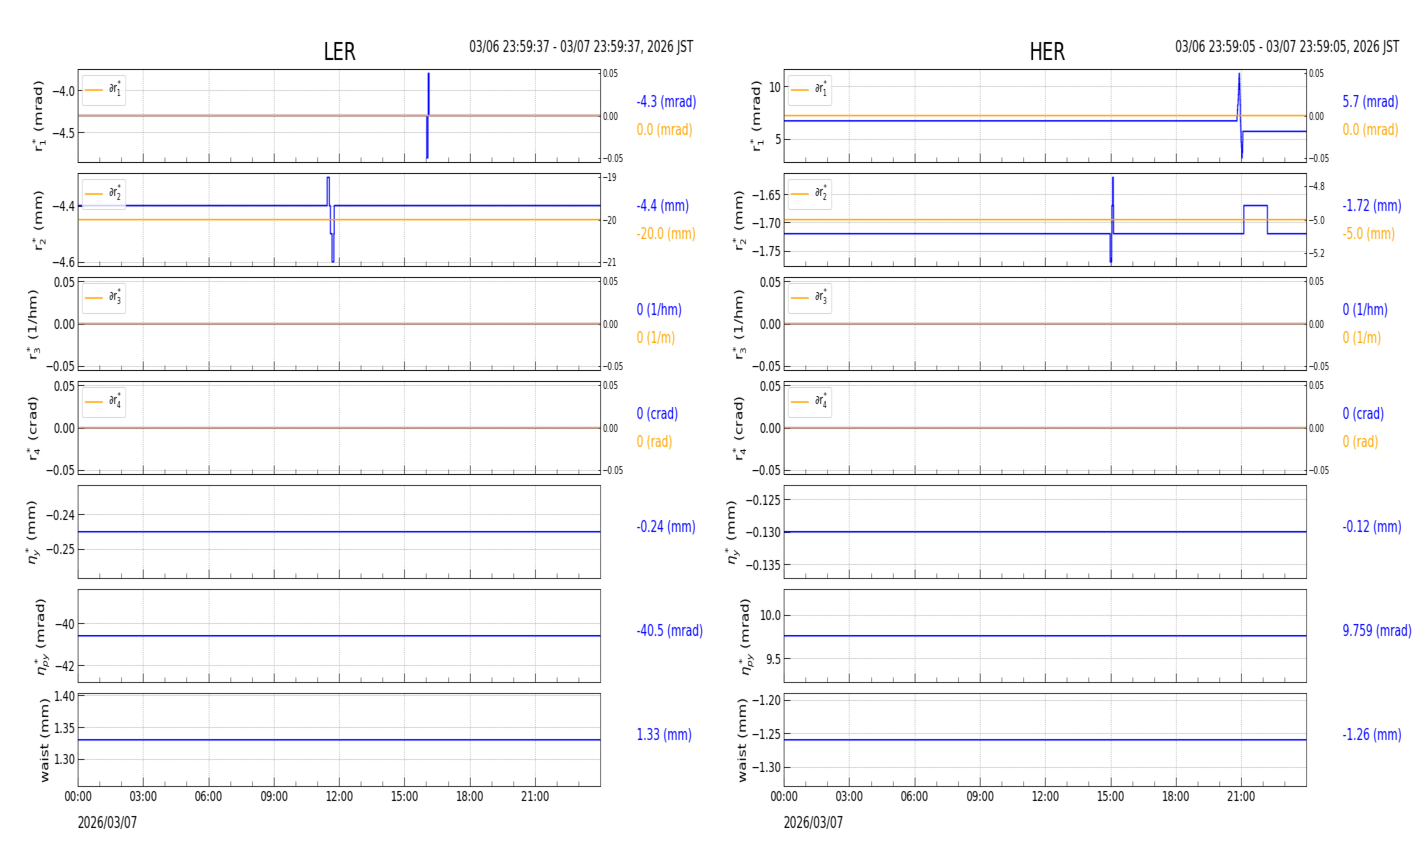Click the ∂r3* legend in LER r3 plot
1412x864 pixels.
click(104, 298)
